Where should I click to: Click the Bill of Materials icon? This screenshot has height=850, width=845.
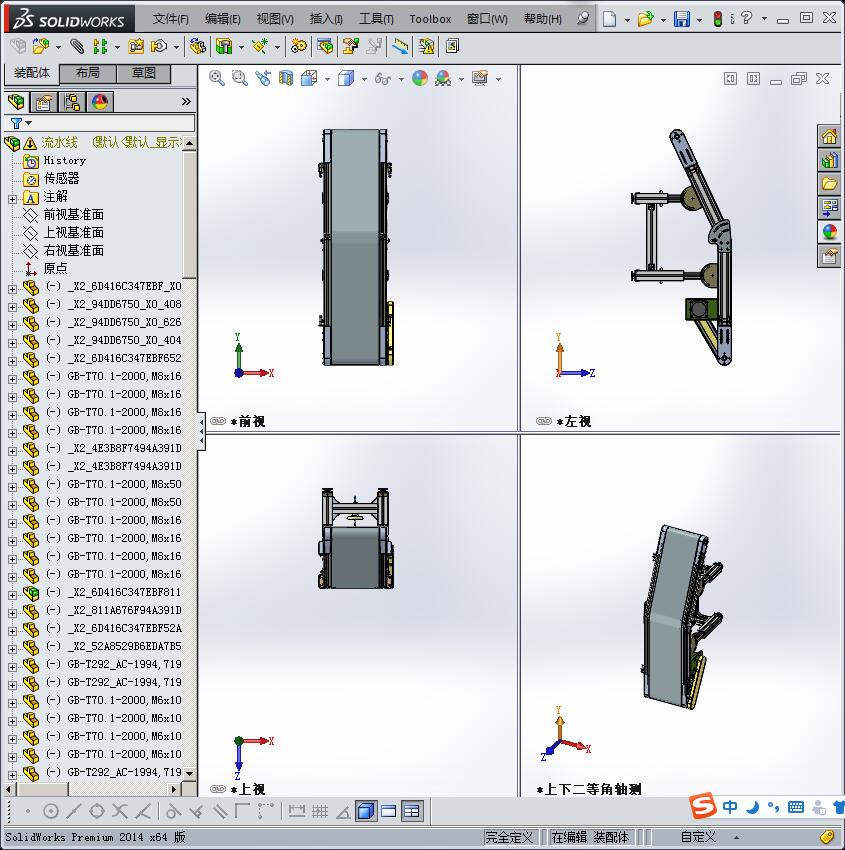pyautogui.click(x=325, y=47)
